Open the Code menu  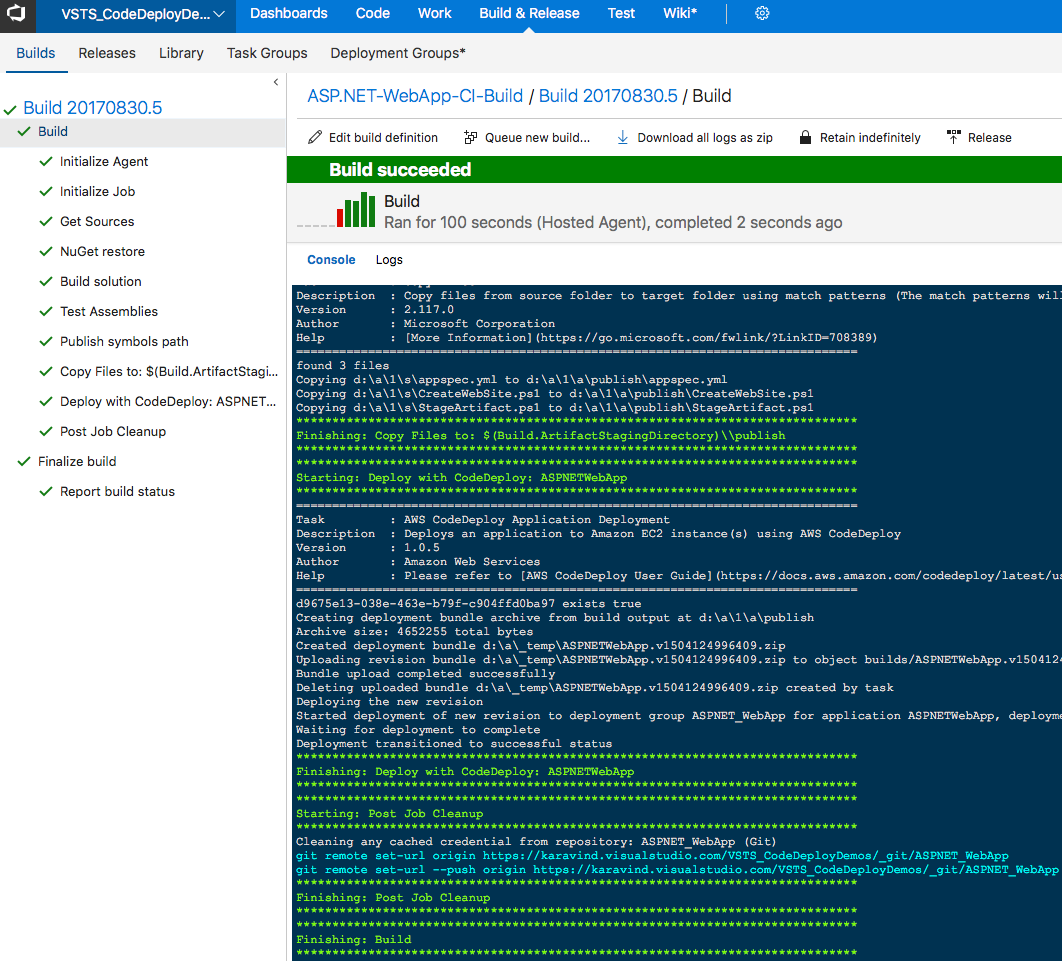click(373, 14)
